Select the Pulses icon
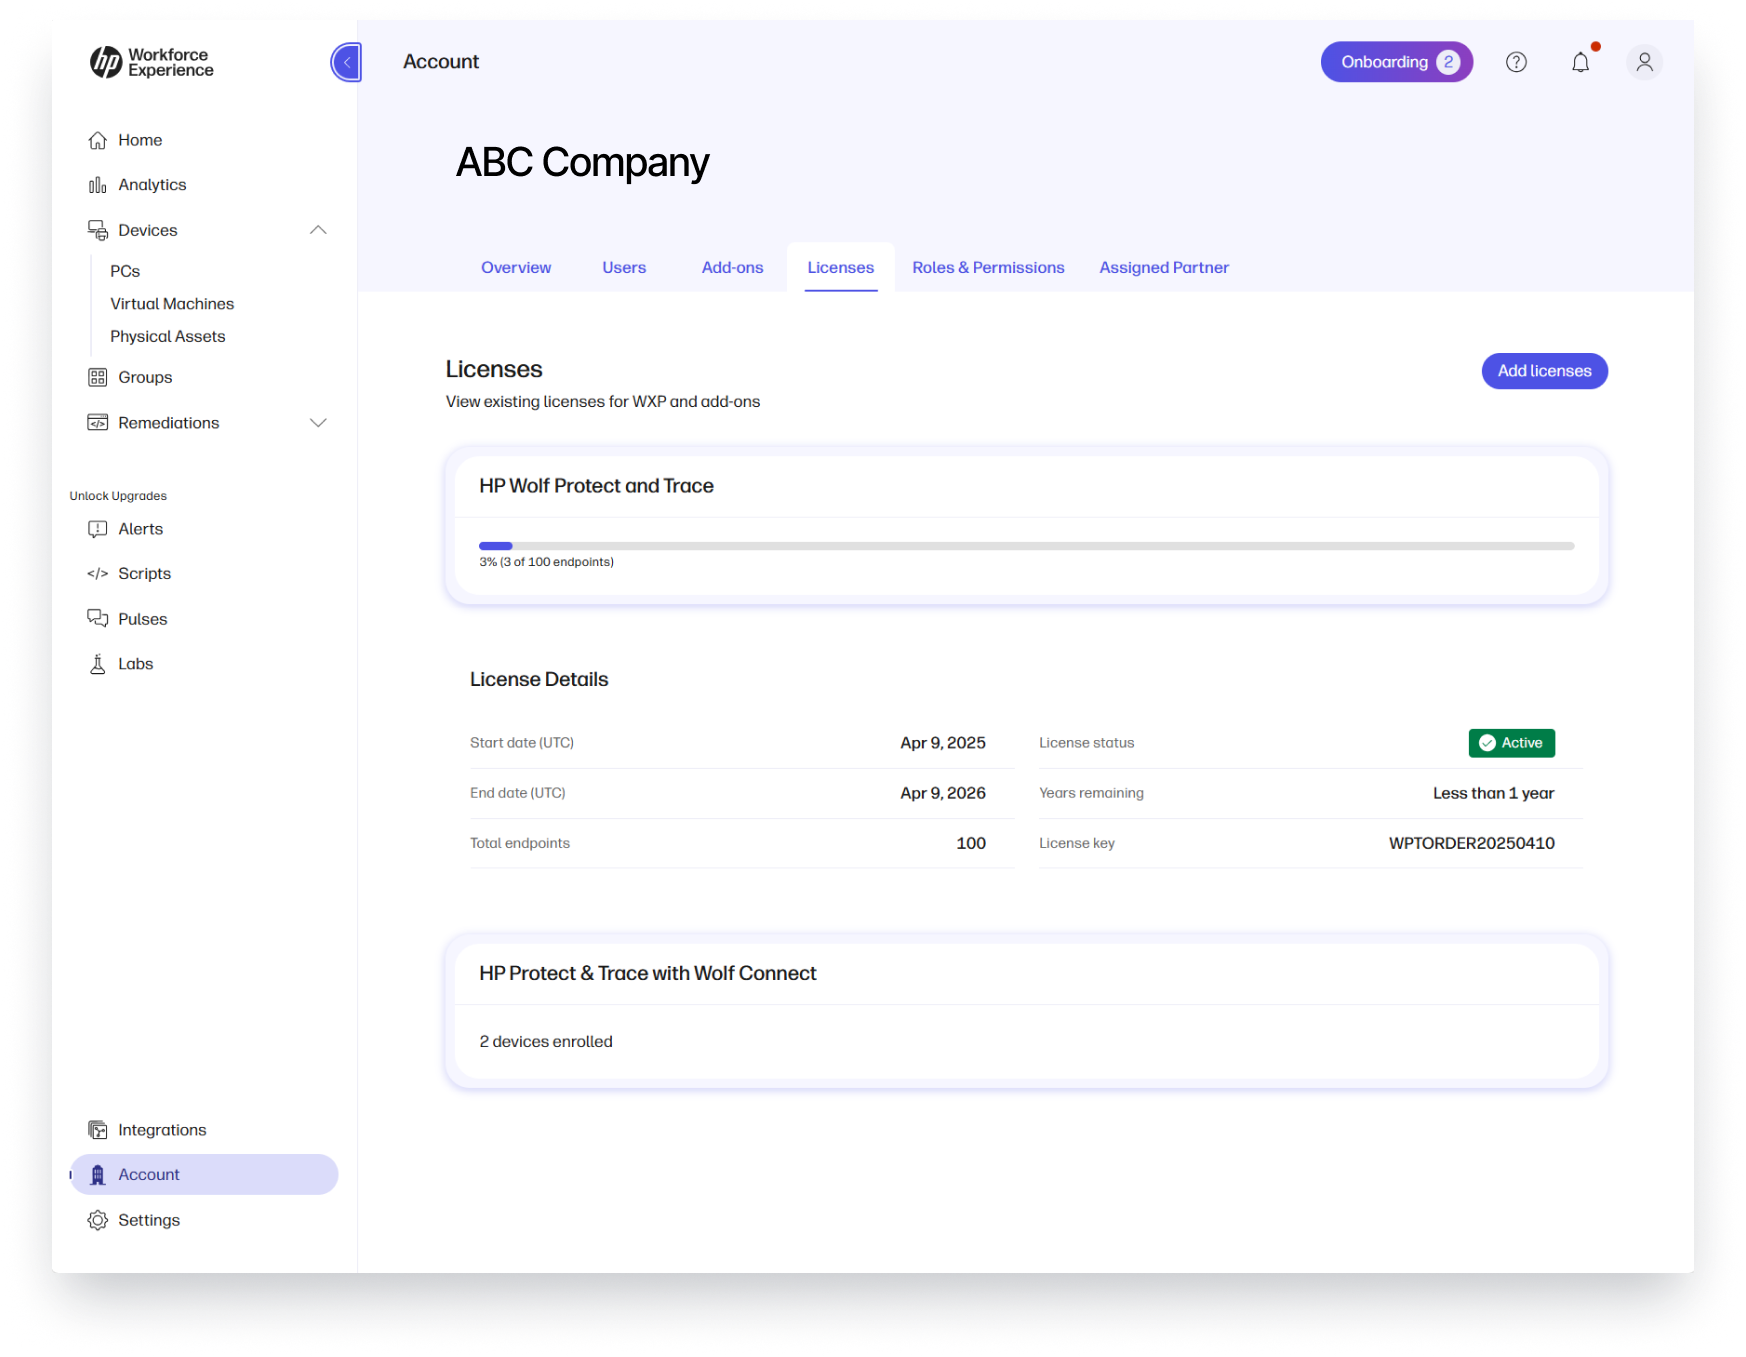This screenshot has width=1746, height=1357. 98,618
